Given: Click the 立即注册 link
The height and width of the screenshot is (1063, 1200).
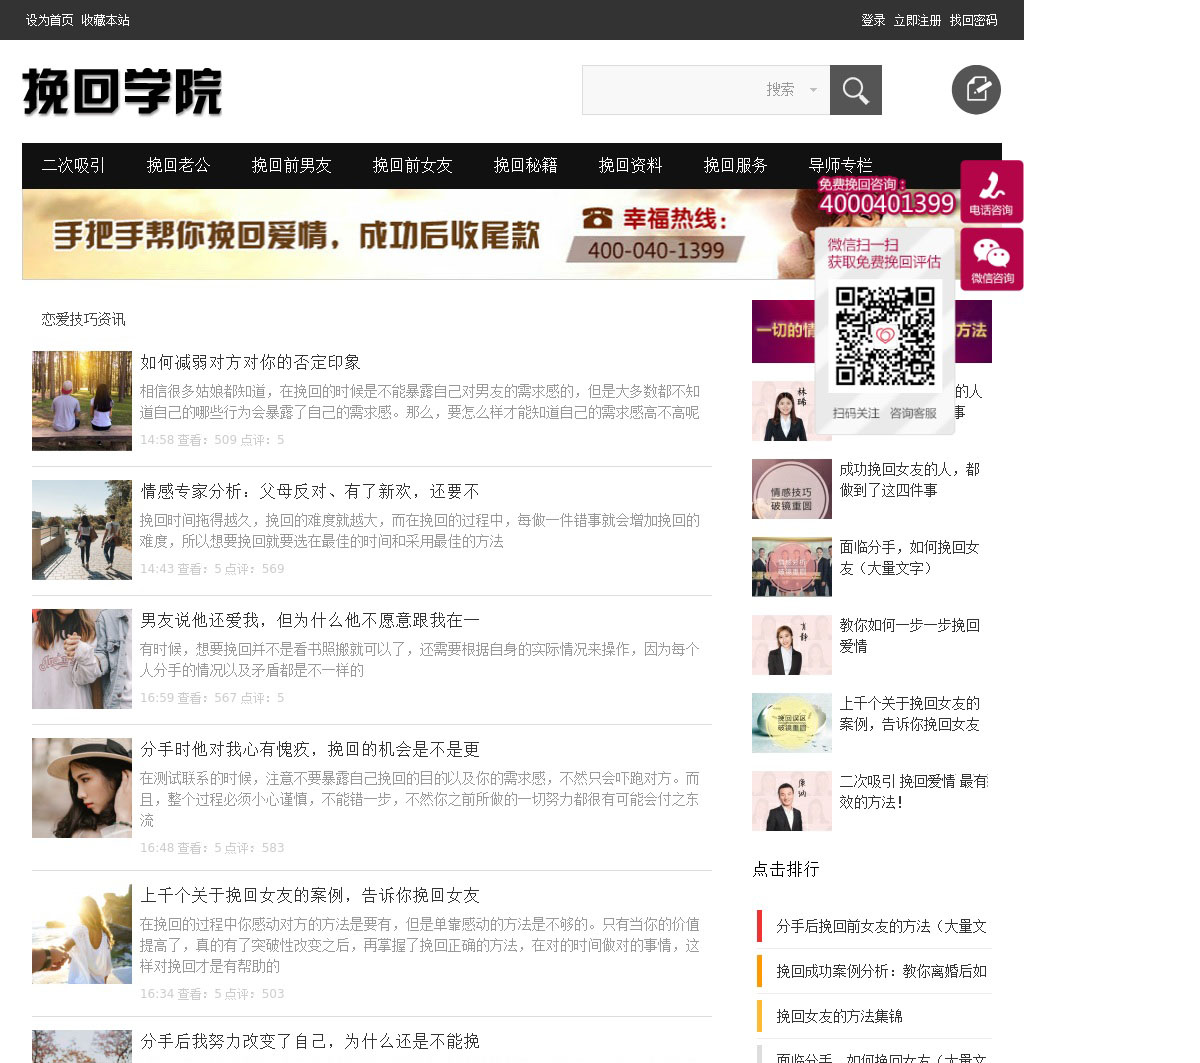Looking at the screenshot, I should (917, 20).
